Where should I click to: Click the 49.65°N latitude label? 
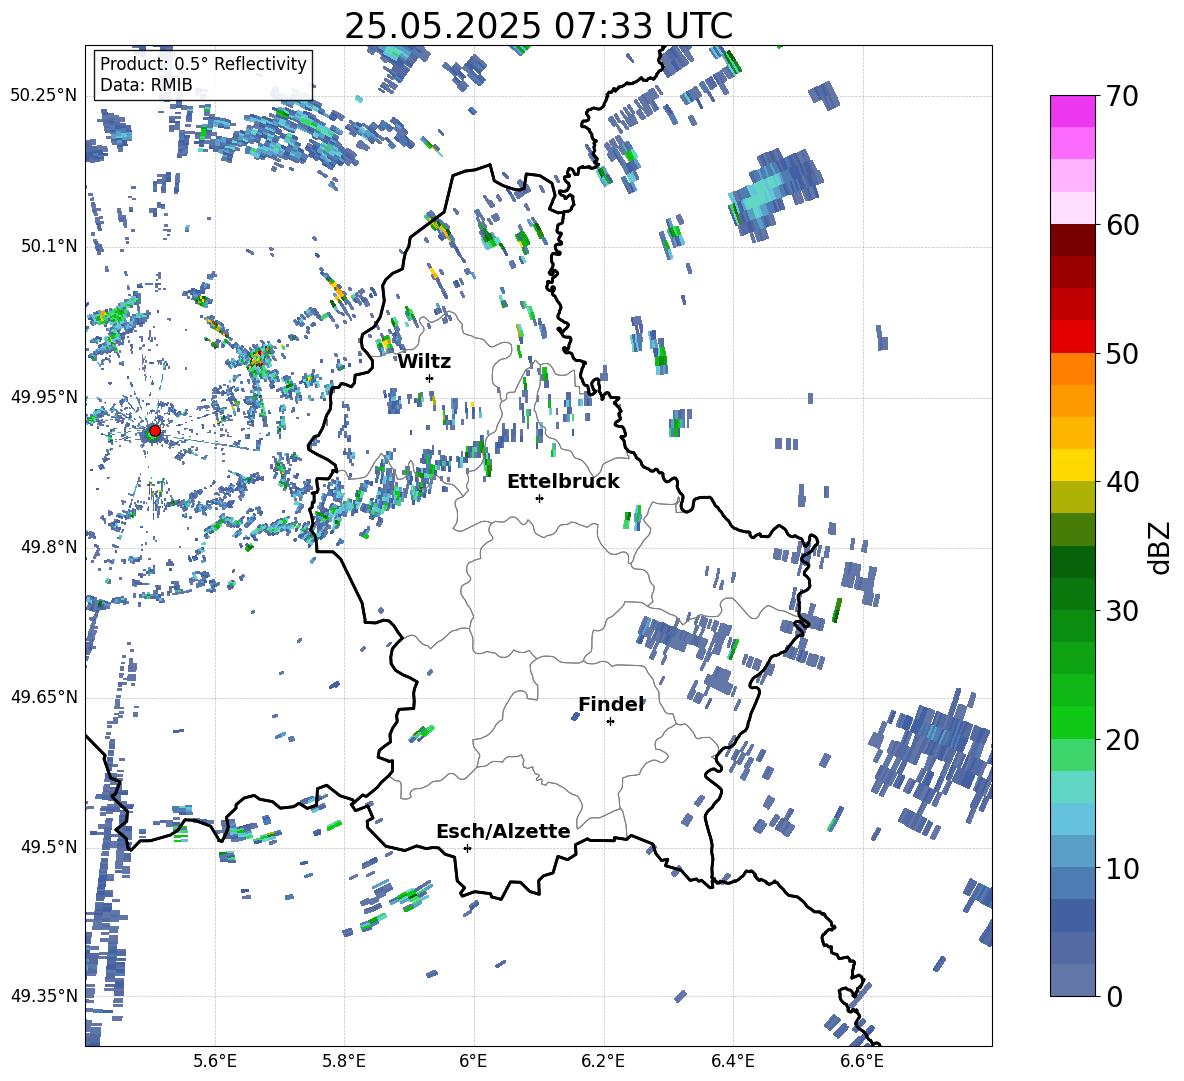[x=44, y=697]
